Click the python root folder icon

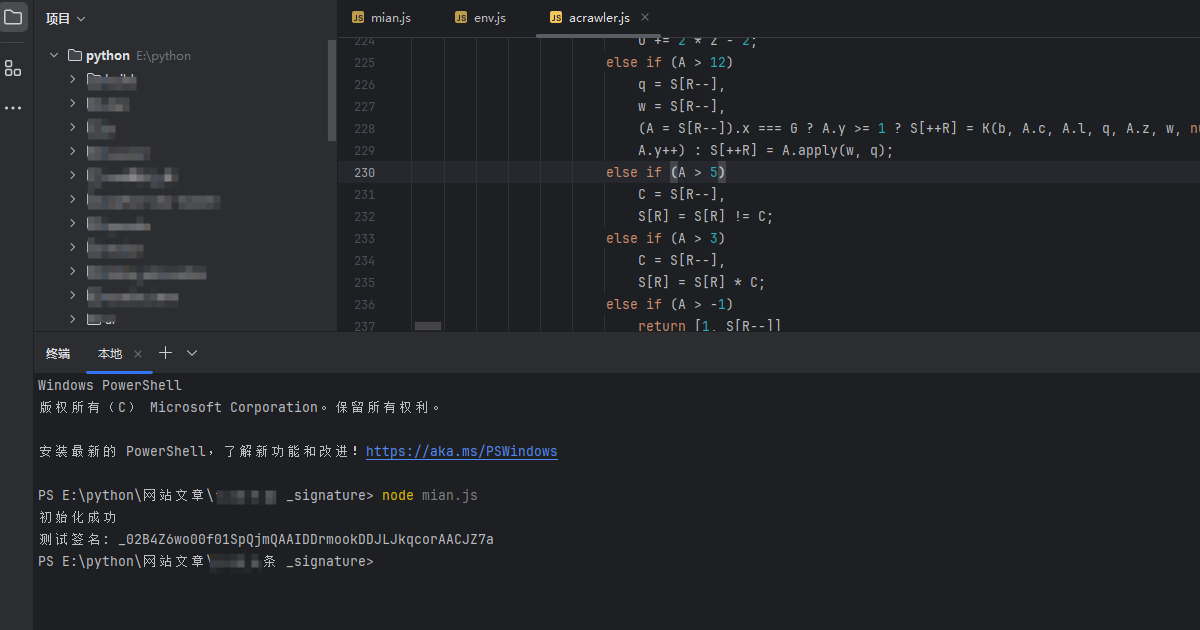74,56
